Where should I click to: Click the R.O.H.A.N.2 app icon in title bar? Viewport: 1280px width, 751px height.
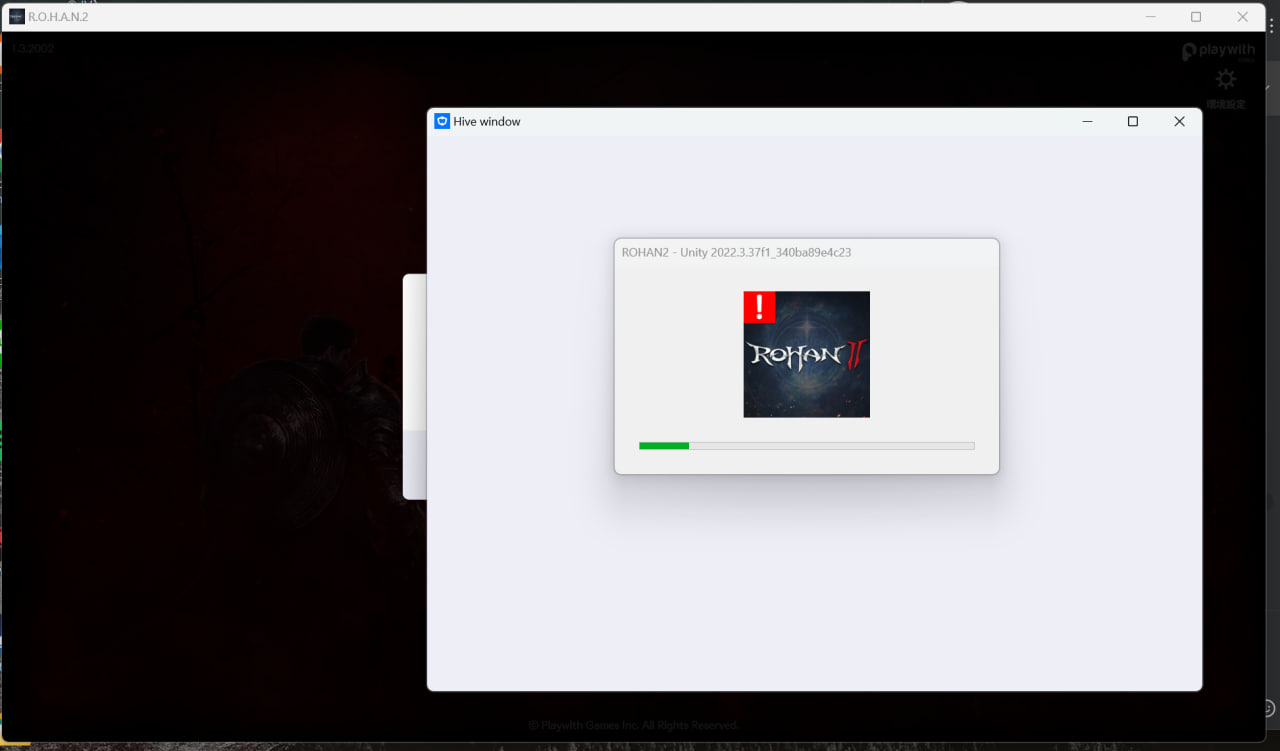[17, 17]
